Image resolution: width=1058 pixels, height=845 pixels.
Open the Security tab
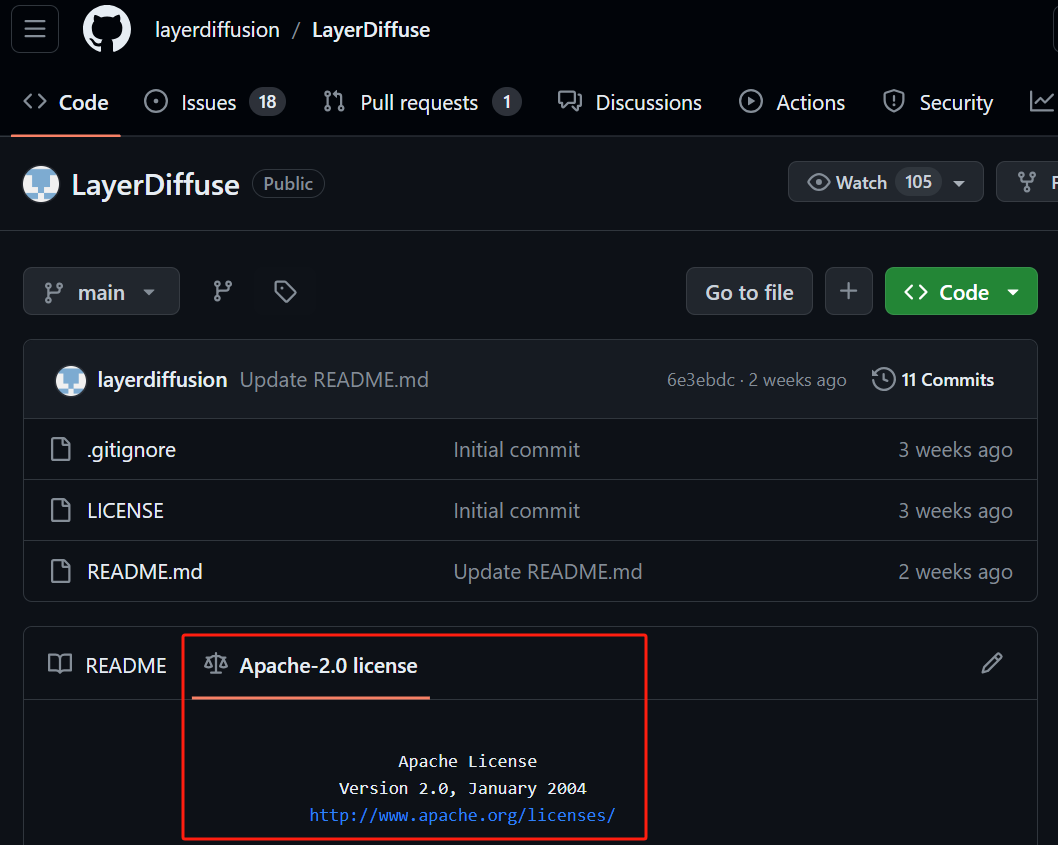(938, 103)
